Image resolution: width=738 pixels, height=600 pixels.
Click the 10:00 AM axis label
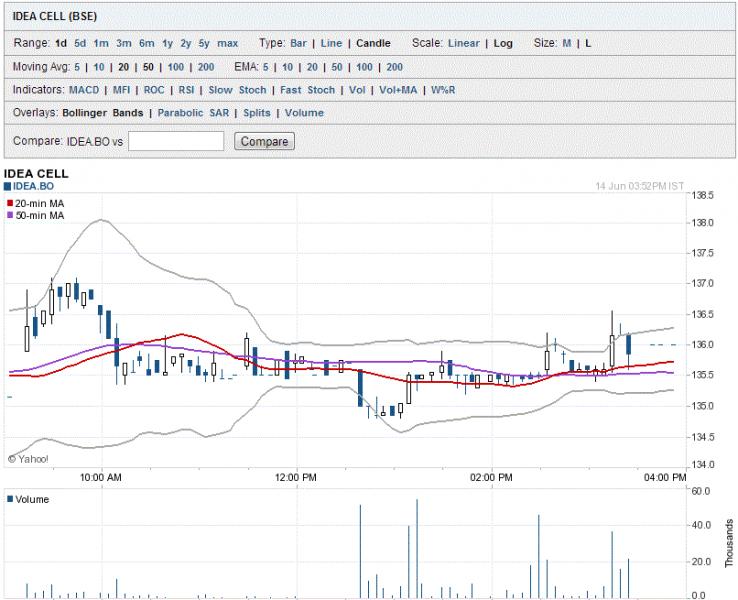[100, 477]
